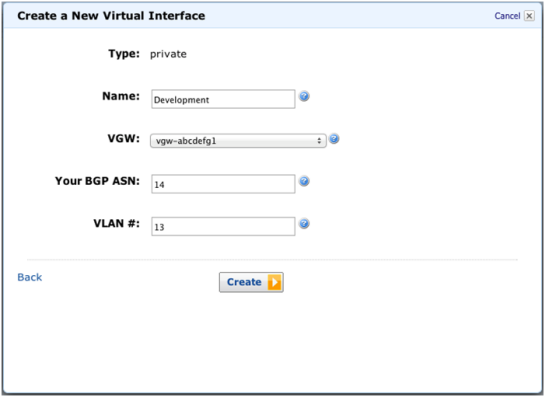Screen dimensions: 545x397
Task: Close dialog with the X icon
Action: pos(529,16)
